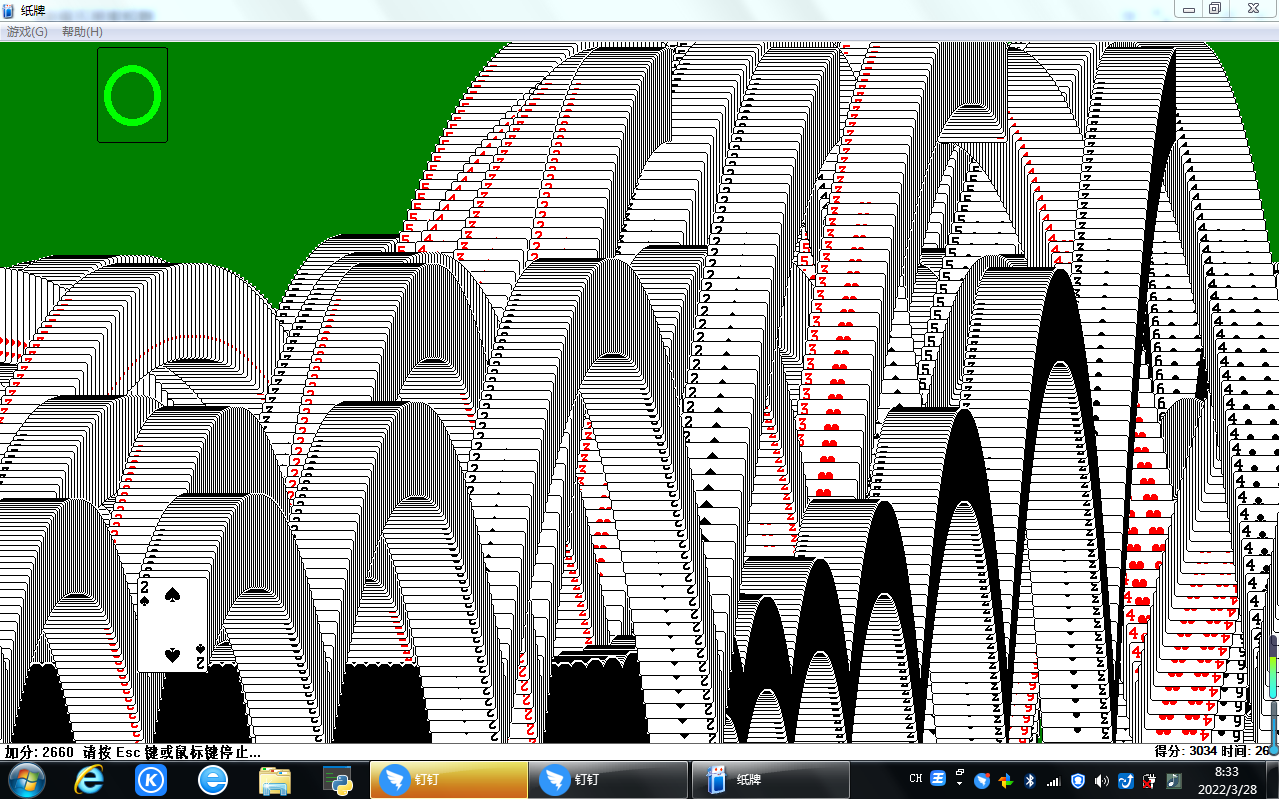
Task: Open the volume speaker tray icon
Action: (1101, 780)
